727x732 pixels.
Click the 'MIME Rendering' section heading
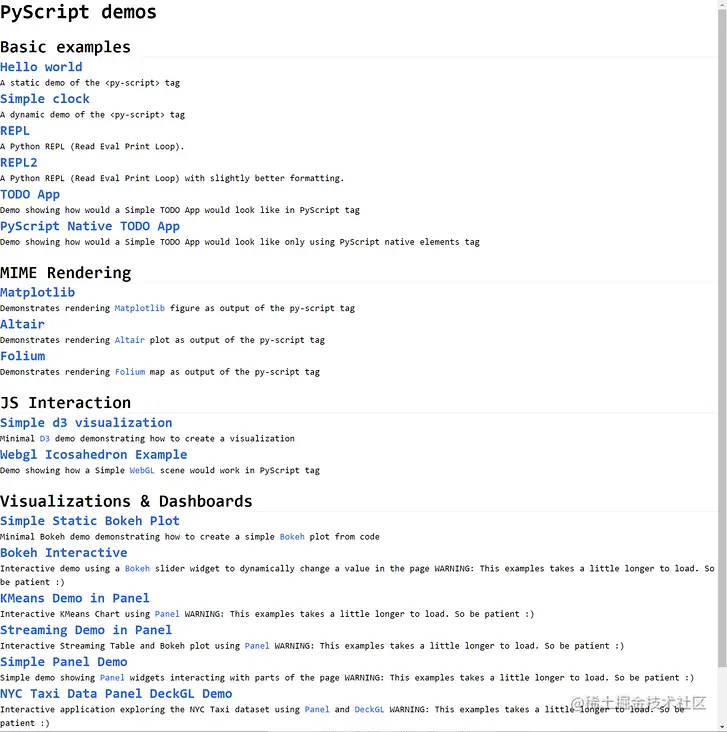click(x=65, y=273)
